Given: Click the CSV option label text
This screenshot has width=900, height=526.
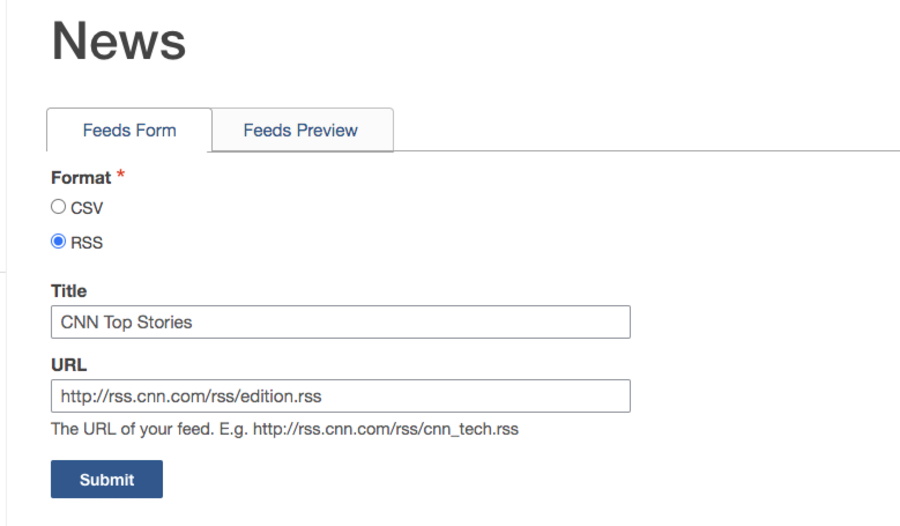Looking at the screenshot, I should pyautogui.click(x=87, y=208).
